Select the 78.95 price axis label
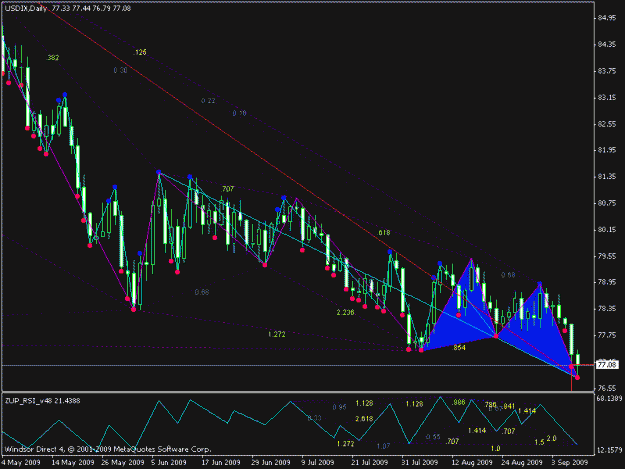The image size is (625, 469). coord(607,282)
